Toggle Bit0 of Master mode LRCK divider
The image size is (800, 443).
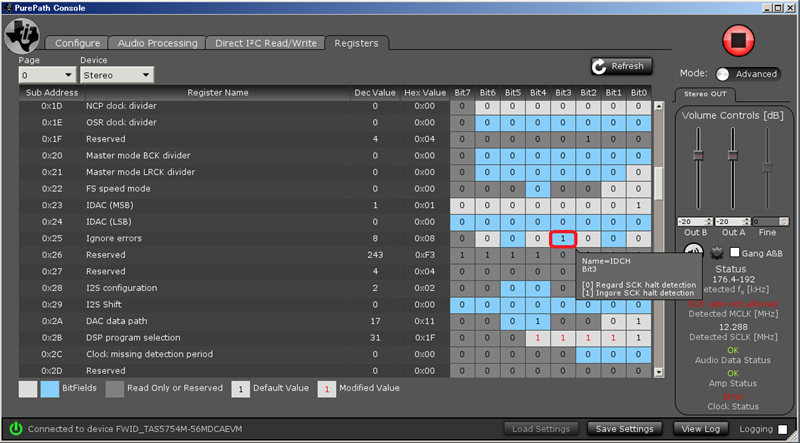click(639, 172)
